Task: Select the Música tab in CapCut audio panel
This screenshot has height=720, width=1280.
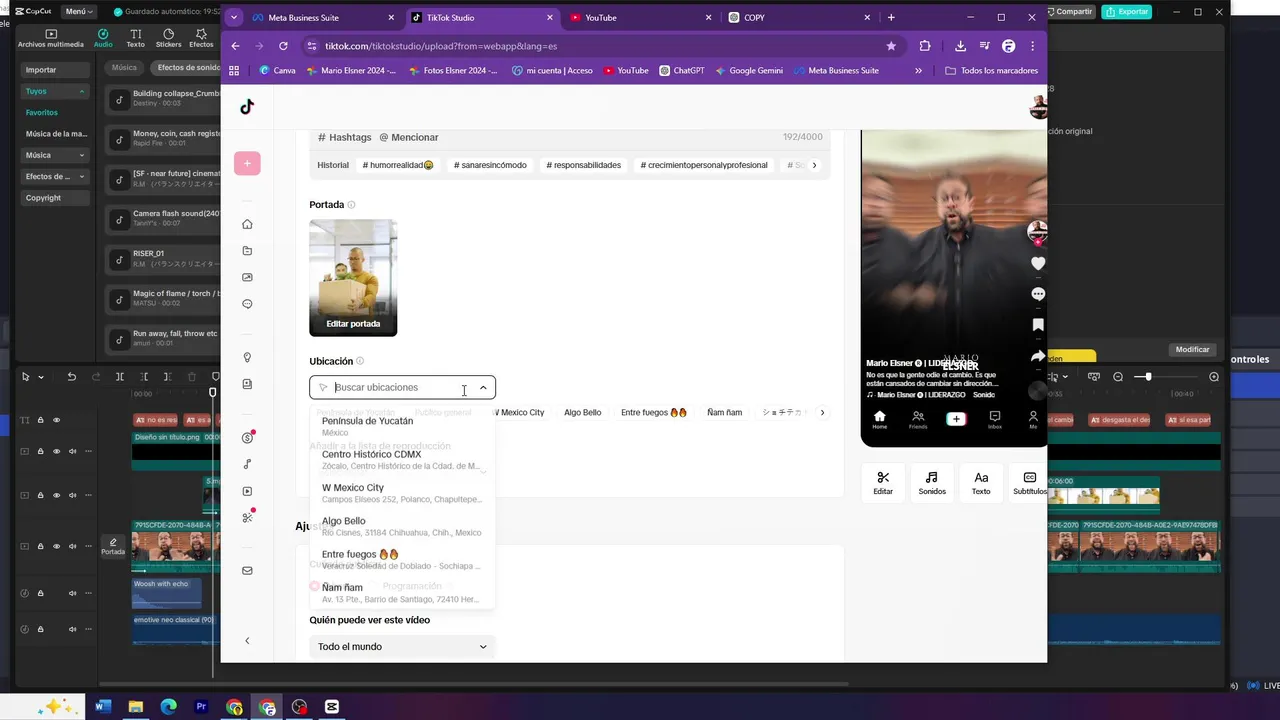Action: pos(124,68)
